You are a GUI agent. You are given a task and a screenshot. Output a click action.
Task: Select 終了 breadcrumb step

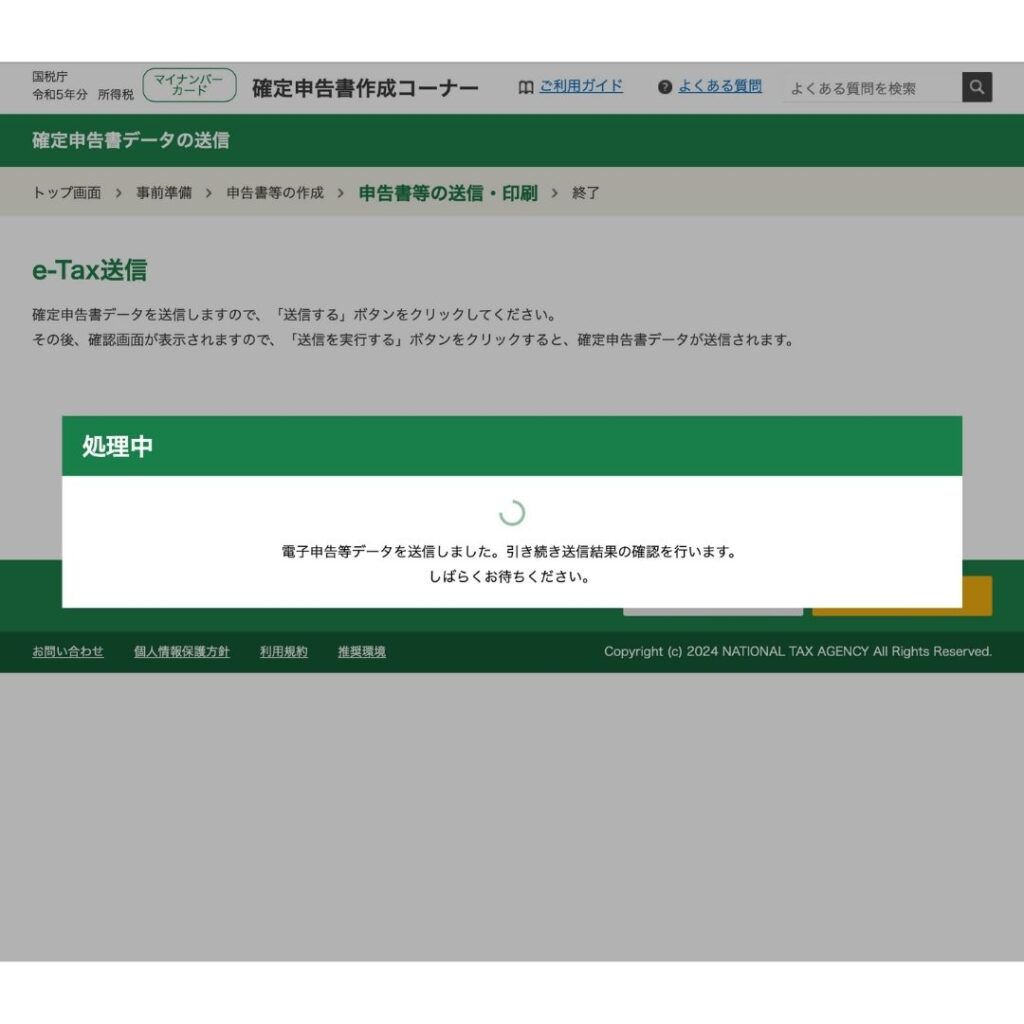click(586, 193)
